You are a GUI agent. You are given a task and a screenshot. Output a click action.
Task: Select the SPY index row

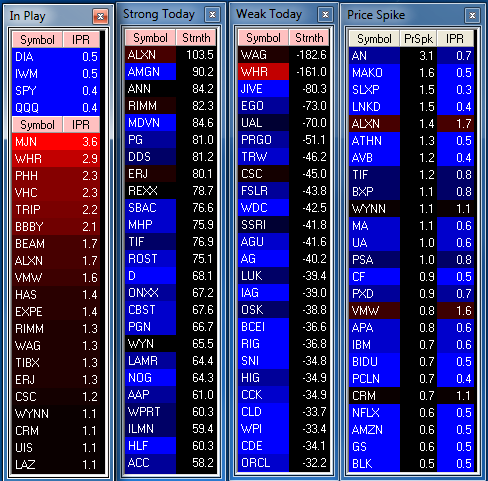coord(56,91)
